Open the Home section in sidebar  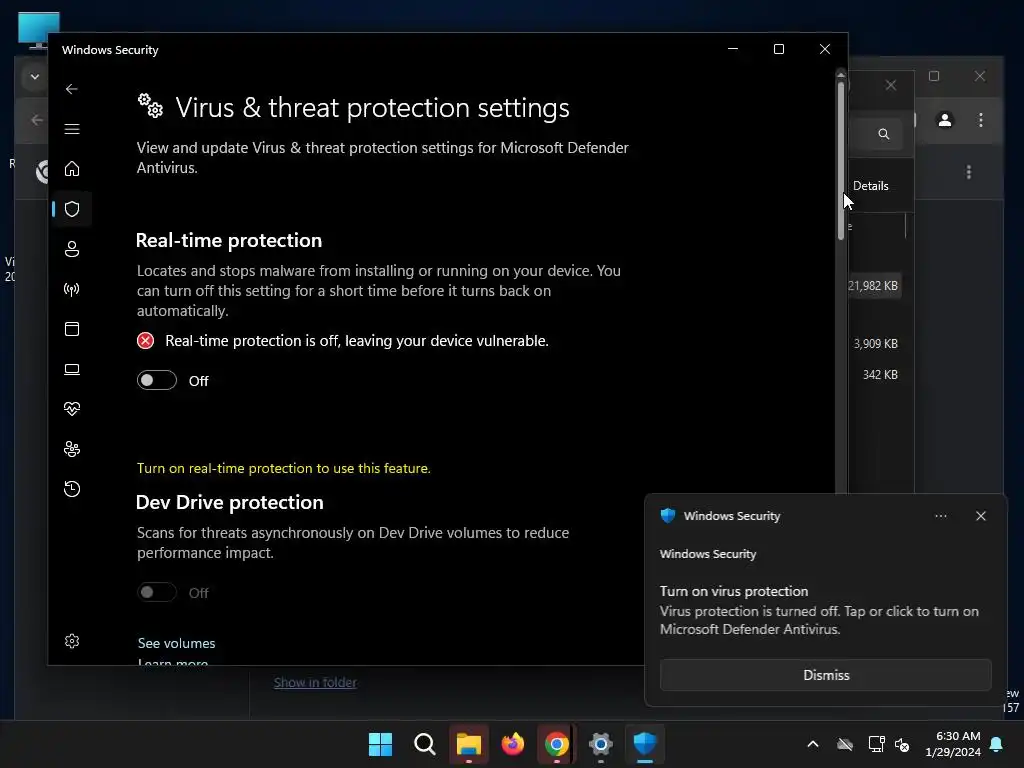[72, 169]
